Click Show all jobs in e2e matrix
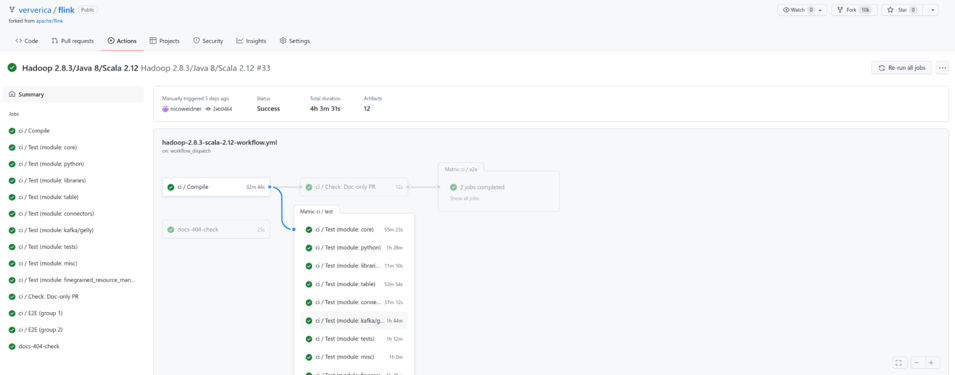 click(465, 198)
